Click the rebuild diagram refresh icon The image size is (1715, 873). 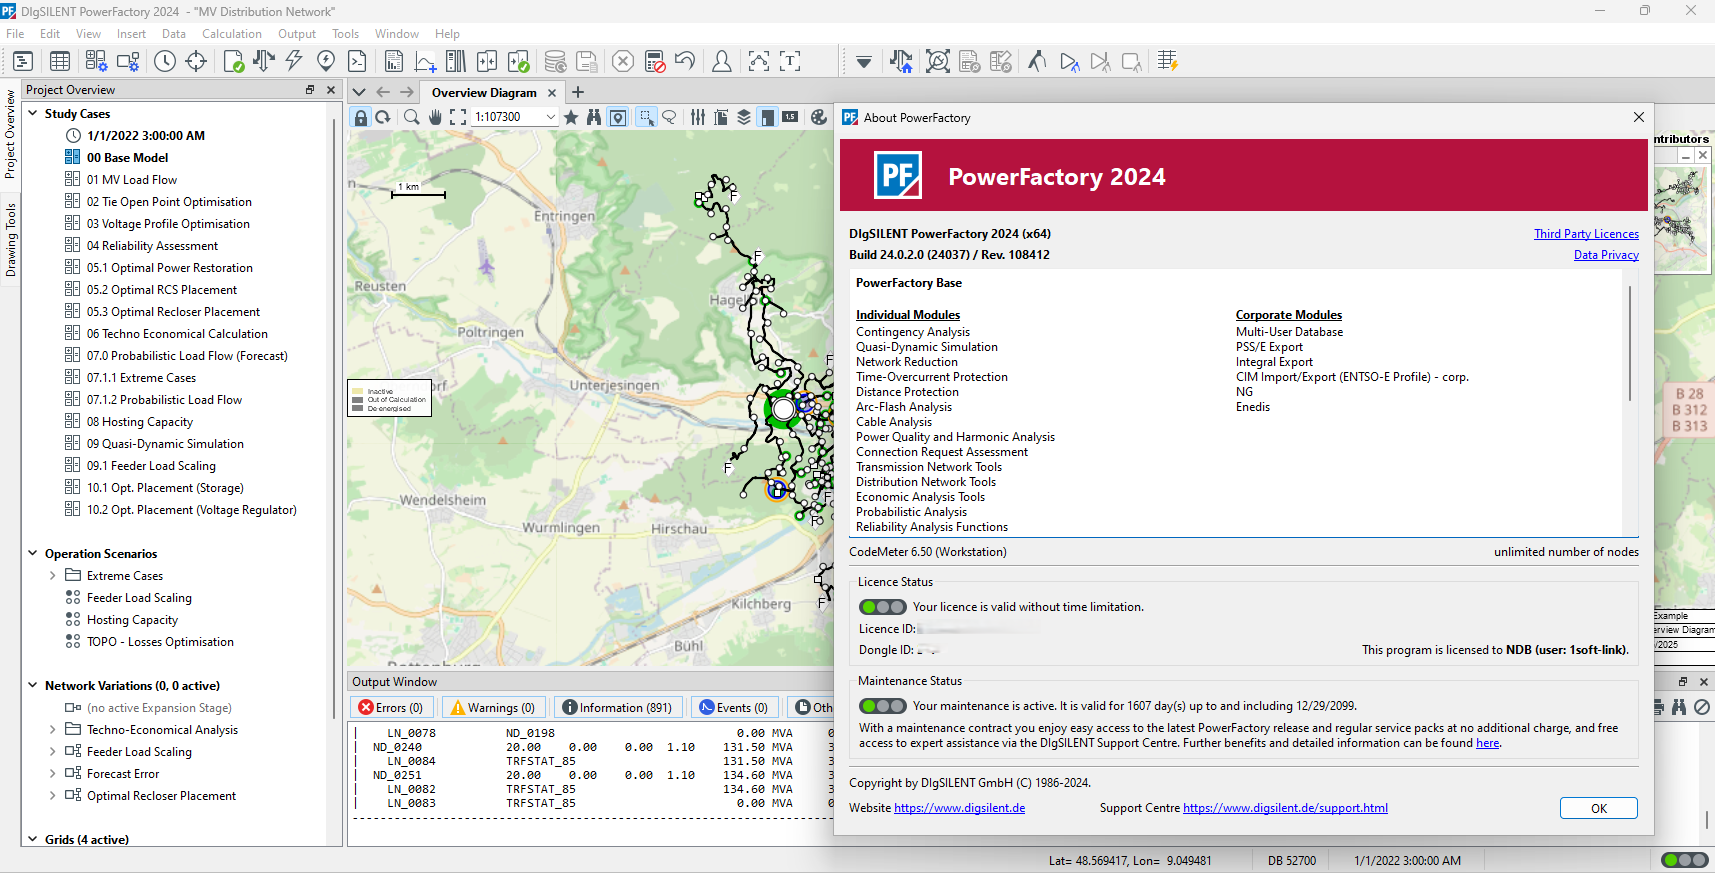383,117
